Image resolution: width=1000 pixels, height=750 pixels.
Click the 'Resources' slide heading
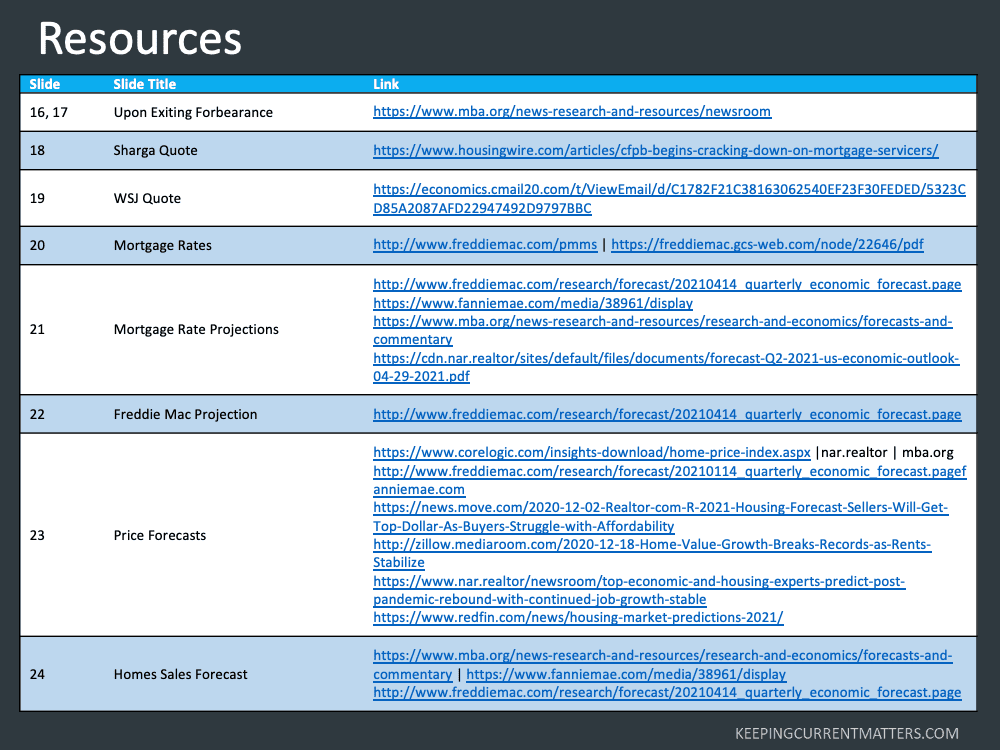pos(140,40)
